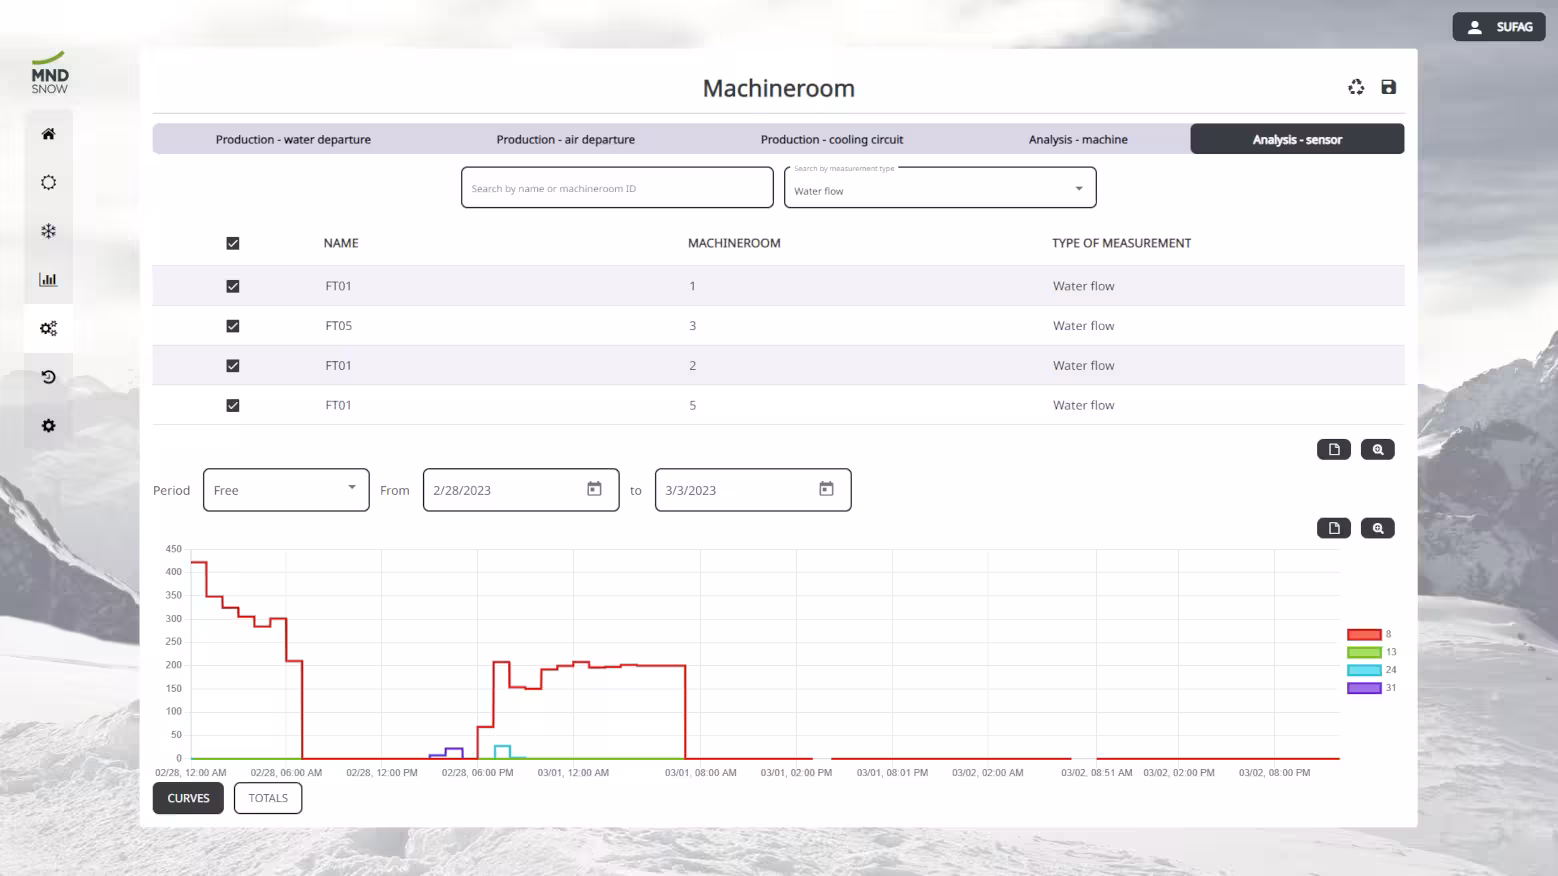Expand the Period dropdown set to Free
Viewport: 1558px width, 876px height.
click(x=286, y=490)
